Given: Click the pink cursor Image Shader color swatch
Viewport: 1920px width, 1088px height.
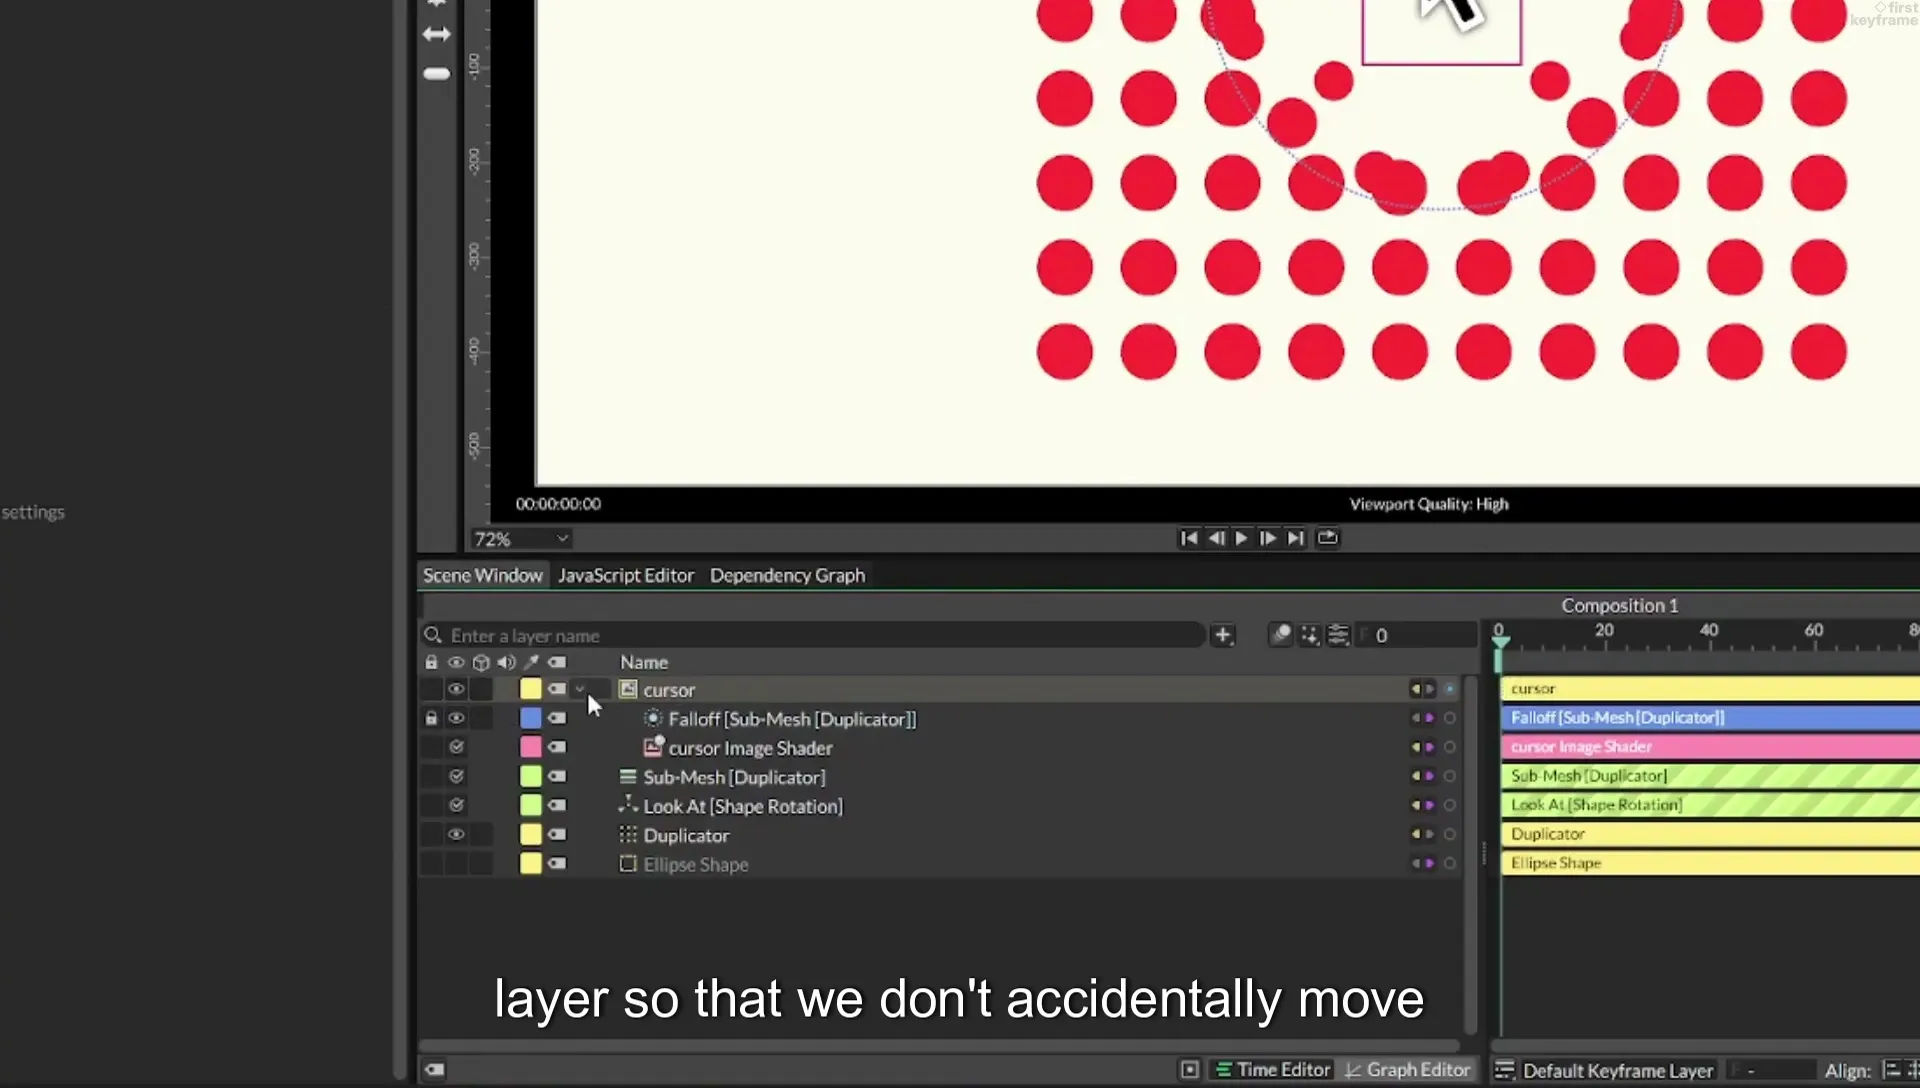Looking at the screenshot, I should pos(531,748).
